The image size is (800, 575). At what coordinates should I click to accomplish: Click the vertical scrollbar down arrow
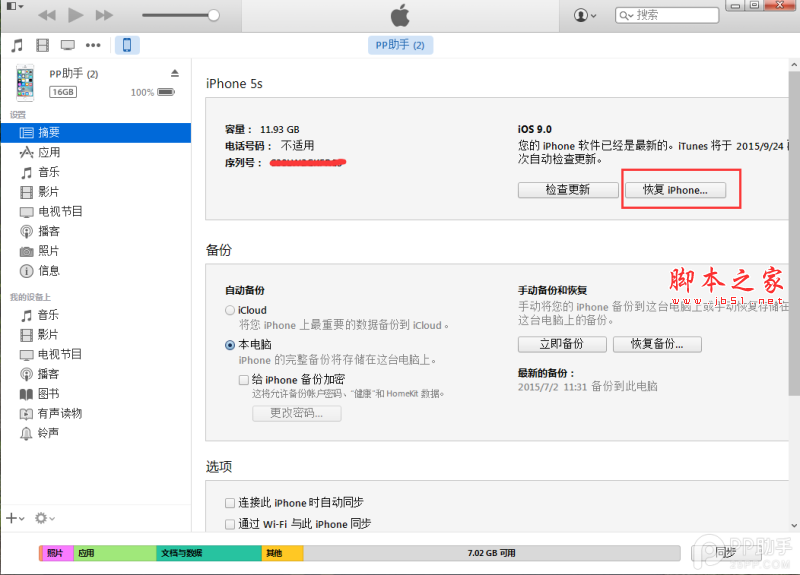(x=794, y=525)
